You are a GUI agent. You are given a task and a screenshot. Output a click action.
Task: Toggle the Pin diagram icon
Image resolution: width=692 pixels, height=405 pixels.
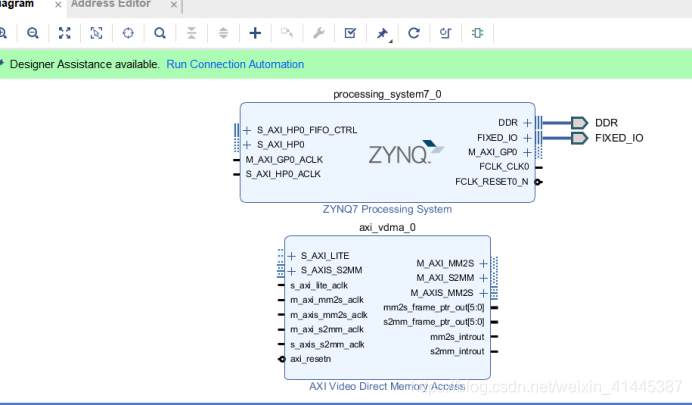(382, 33)
